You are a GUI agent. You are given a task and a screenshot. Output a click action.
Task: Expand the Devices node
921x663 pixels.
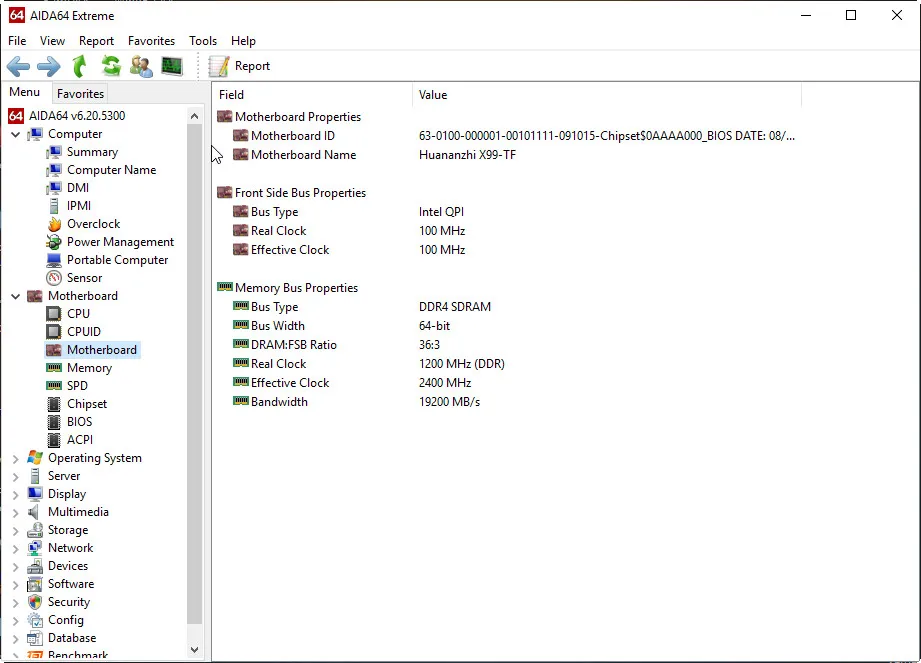click(x=16, y=567)
